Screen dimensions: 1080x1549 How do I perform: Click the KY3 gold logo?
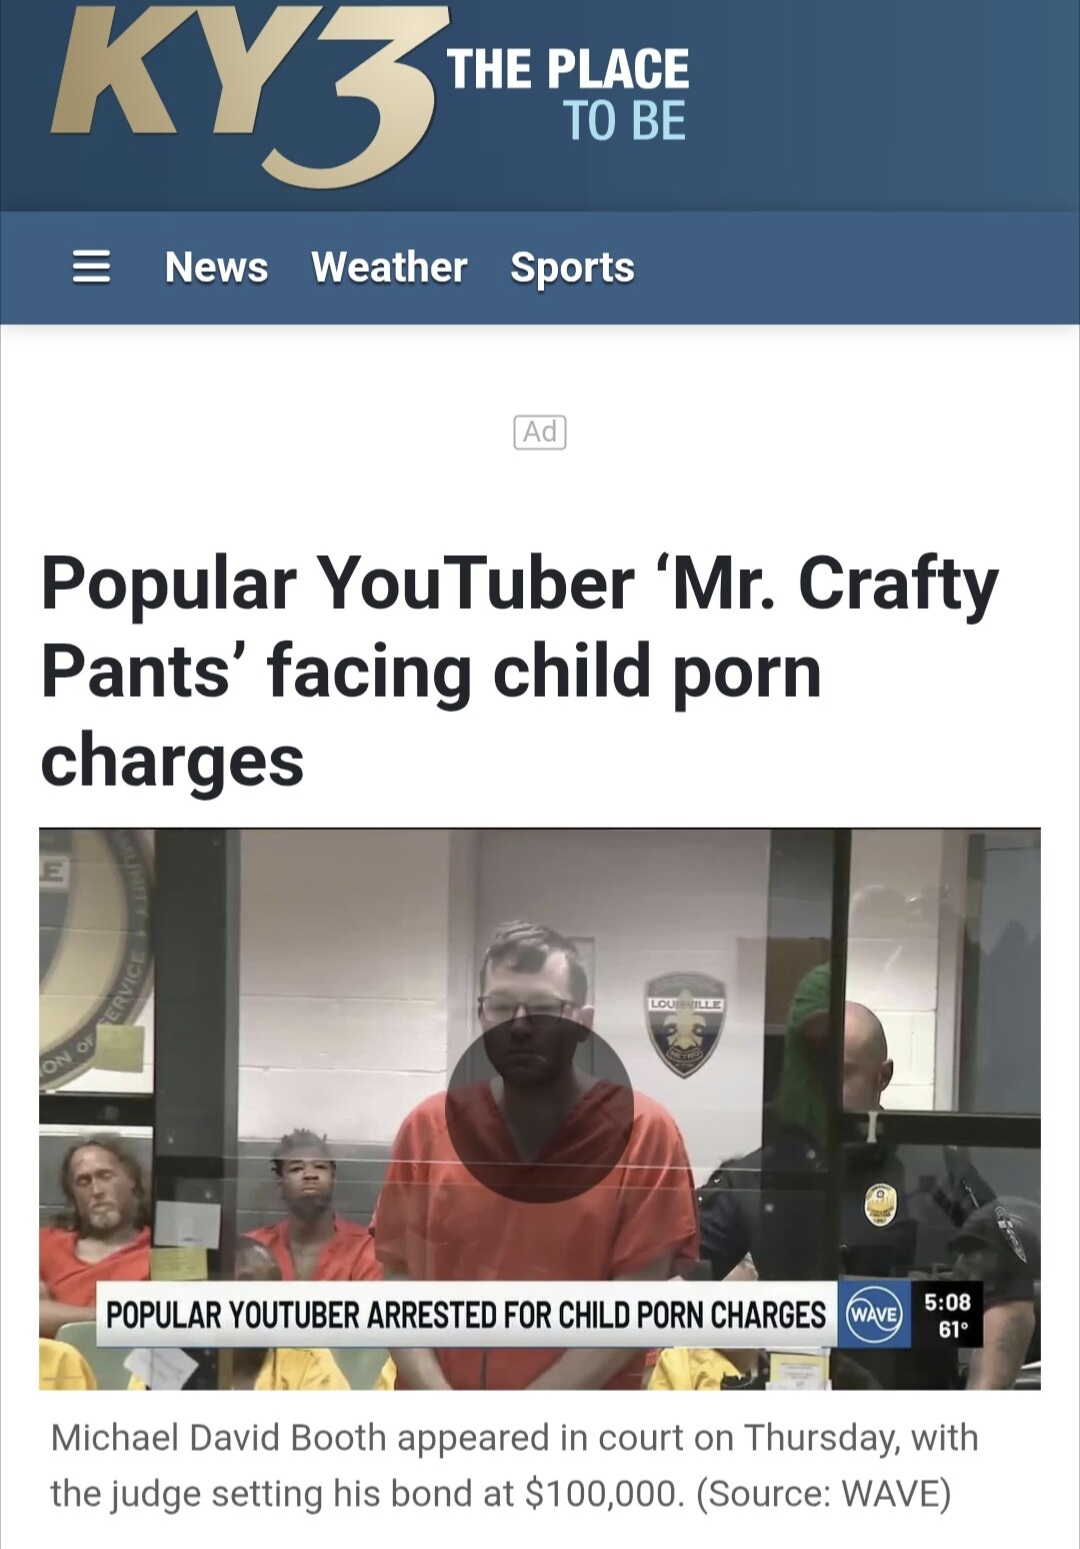point(244,96)
